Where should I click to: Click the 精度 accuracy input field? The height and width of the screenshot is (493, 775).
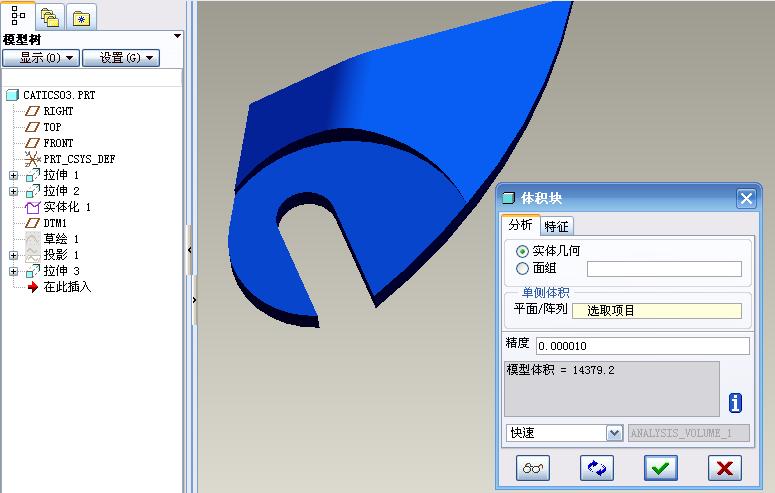(642, 346)
